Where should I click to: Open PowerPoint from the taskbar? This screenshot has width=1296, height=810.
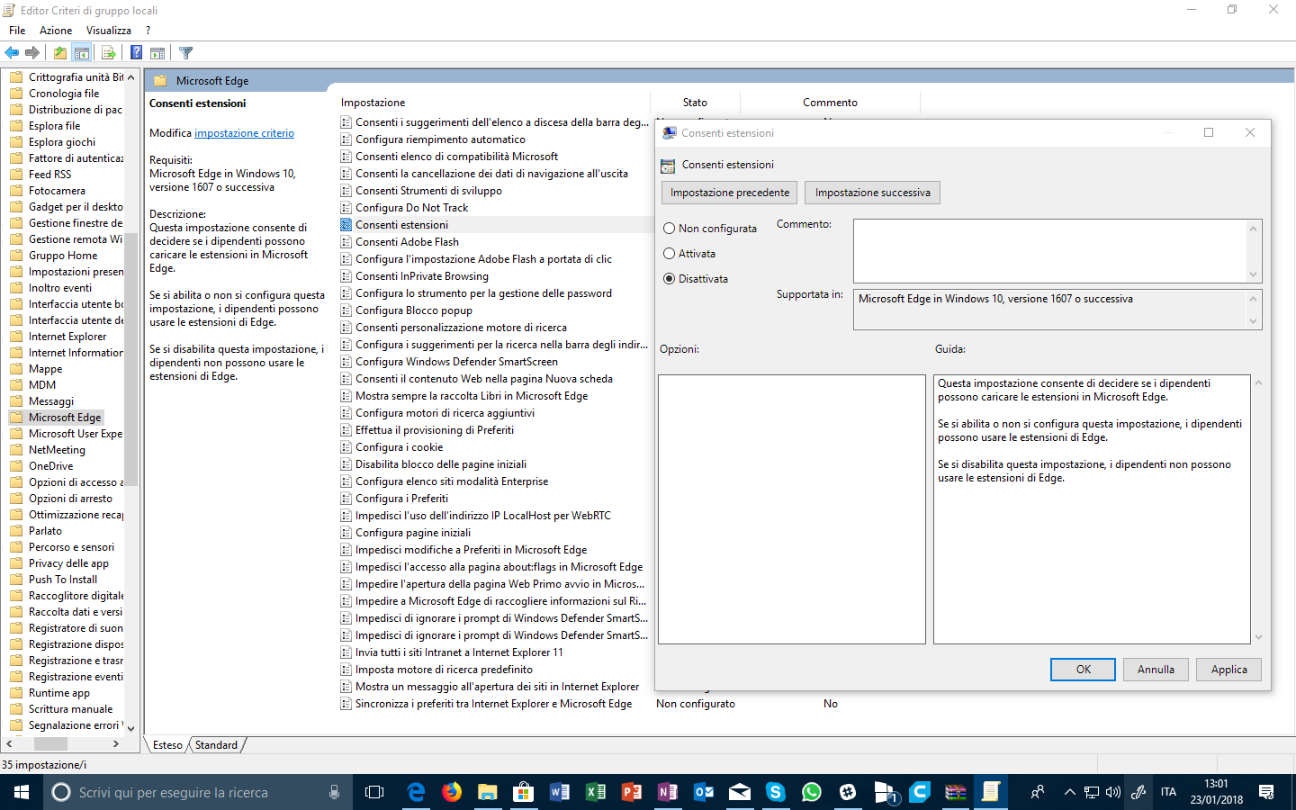(x=631, y=792)
